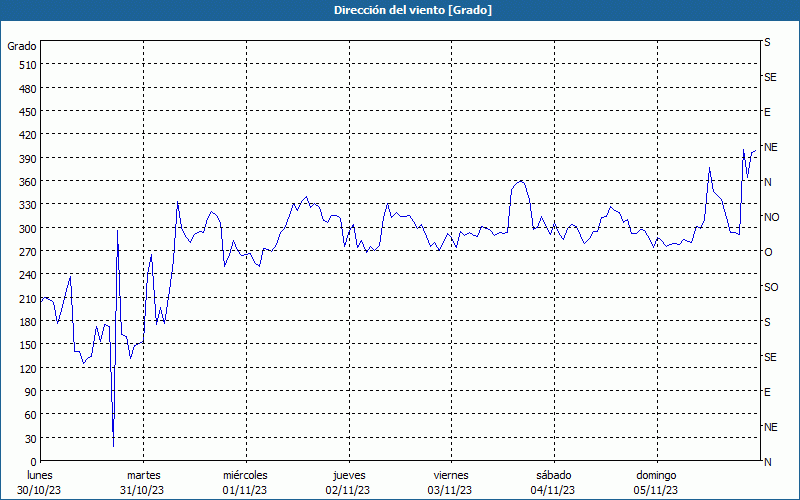This screenshot has width=800, height=500.
Task: Click the 'NO' compass direction label
Action: [x=771, y=217]
